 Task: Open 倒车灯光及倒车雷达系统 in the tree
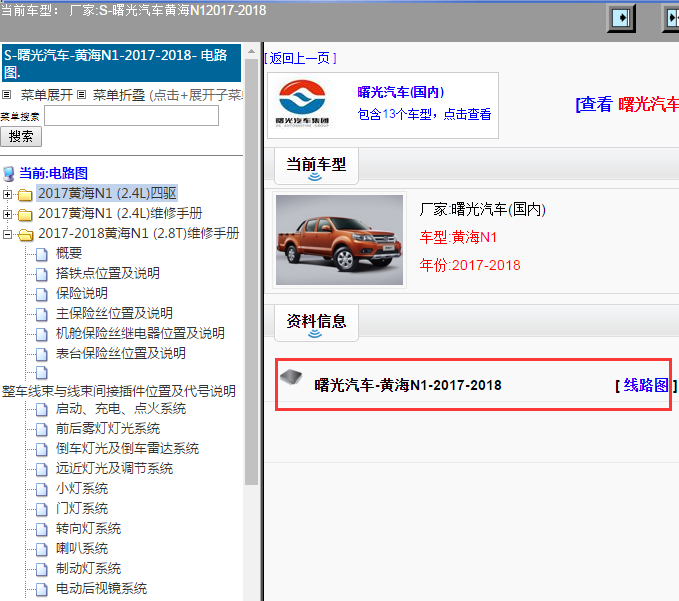coord(127,448)
